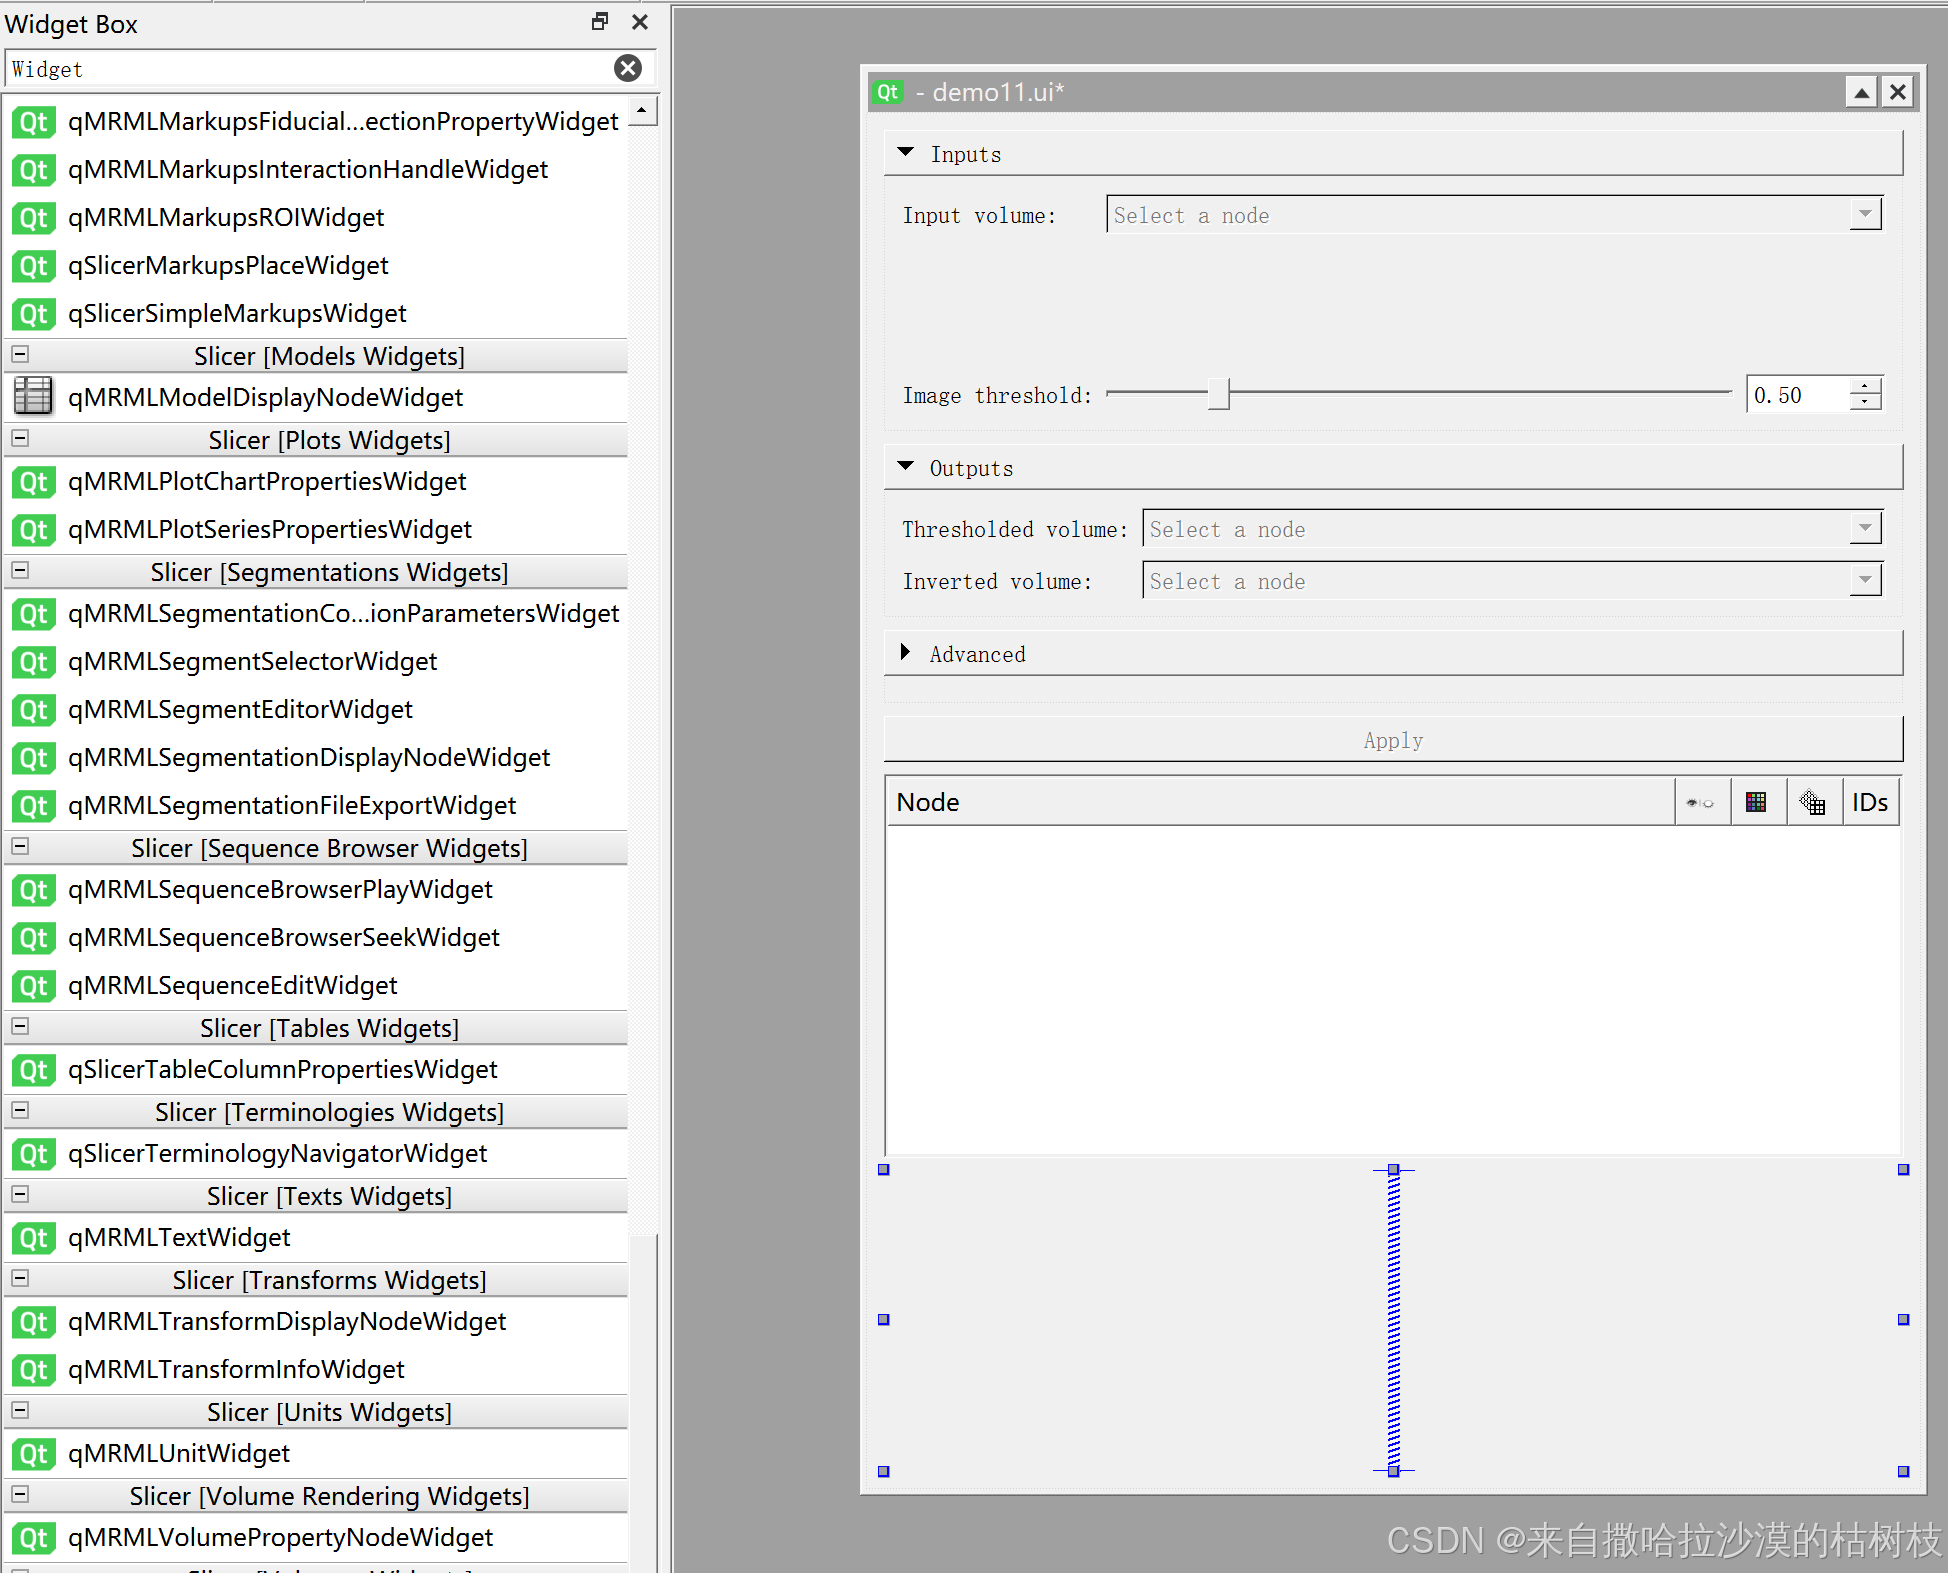This screenshot has width=1948, height=1573.
Task: Select the qMRMLVolumePropertyNodeWidget Qt icon
Action: click(33, 1538)
